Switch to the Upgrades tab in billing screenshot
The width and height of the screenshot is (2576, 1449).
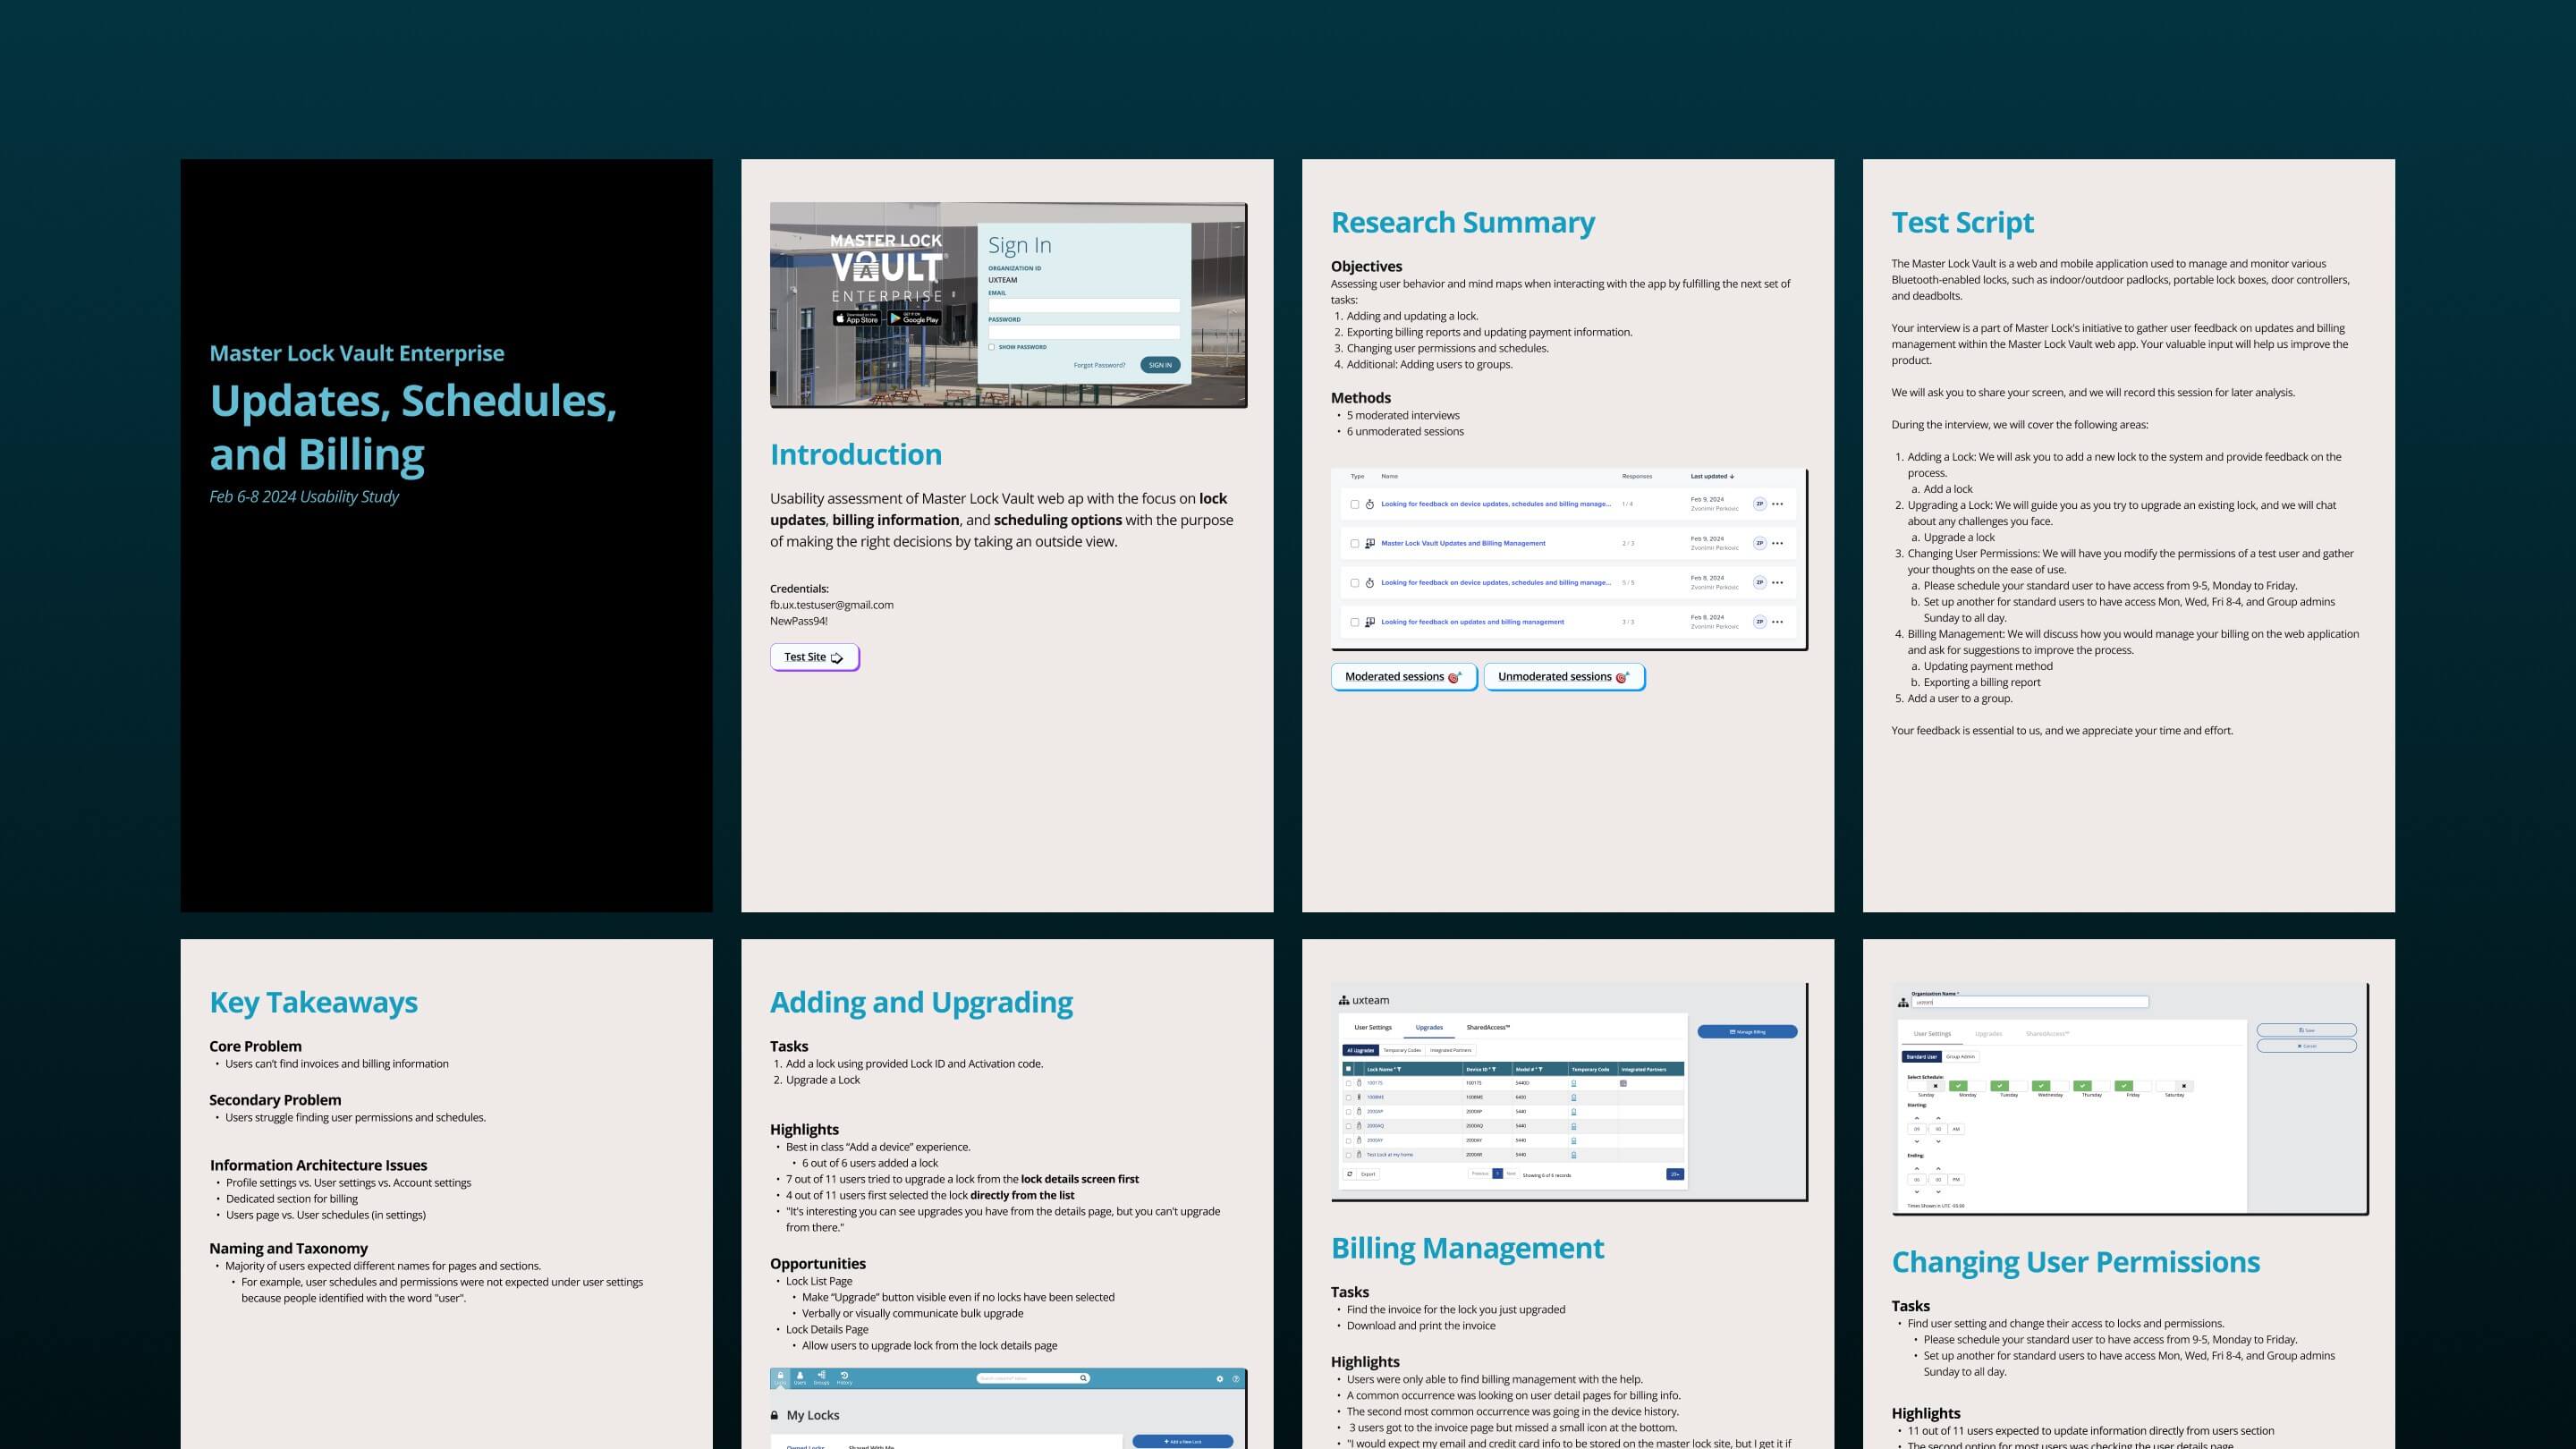[x=1429, y=1027]
